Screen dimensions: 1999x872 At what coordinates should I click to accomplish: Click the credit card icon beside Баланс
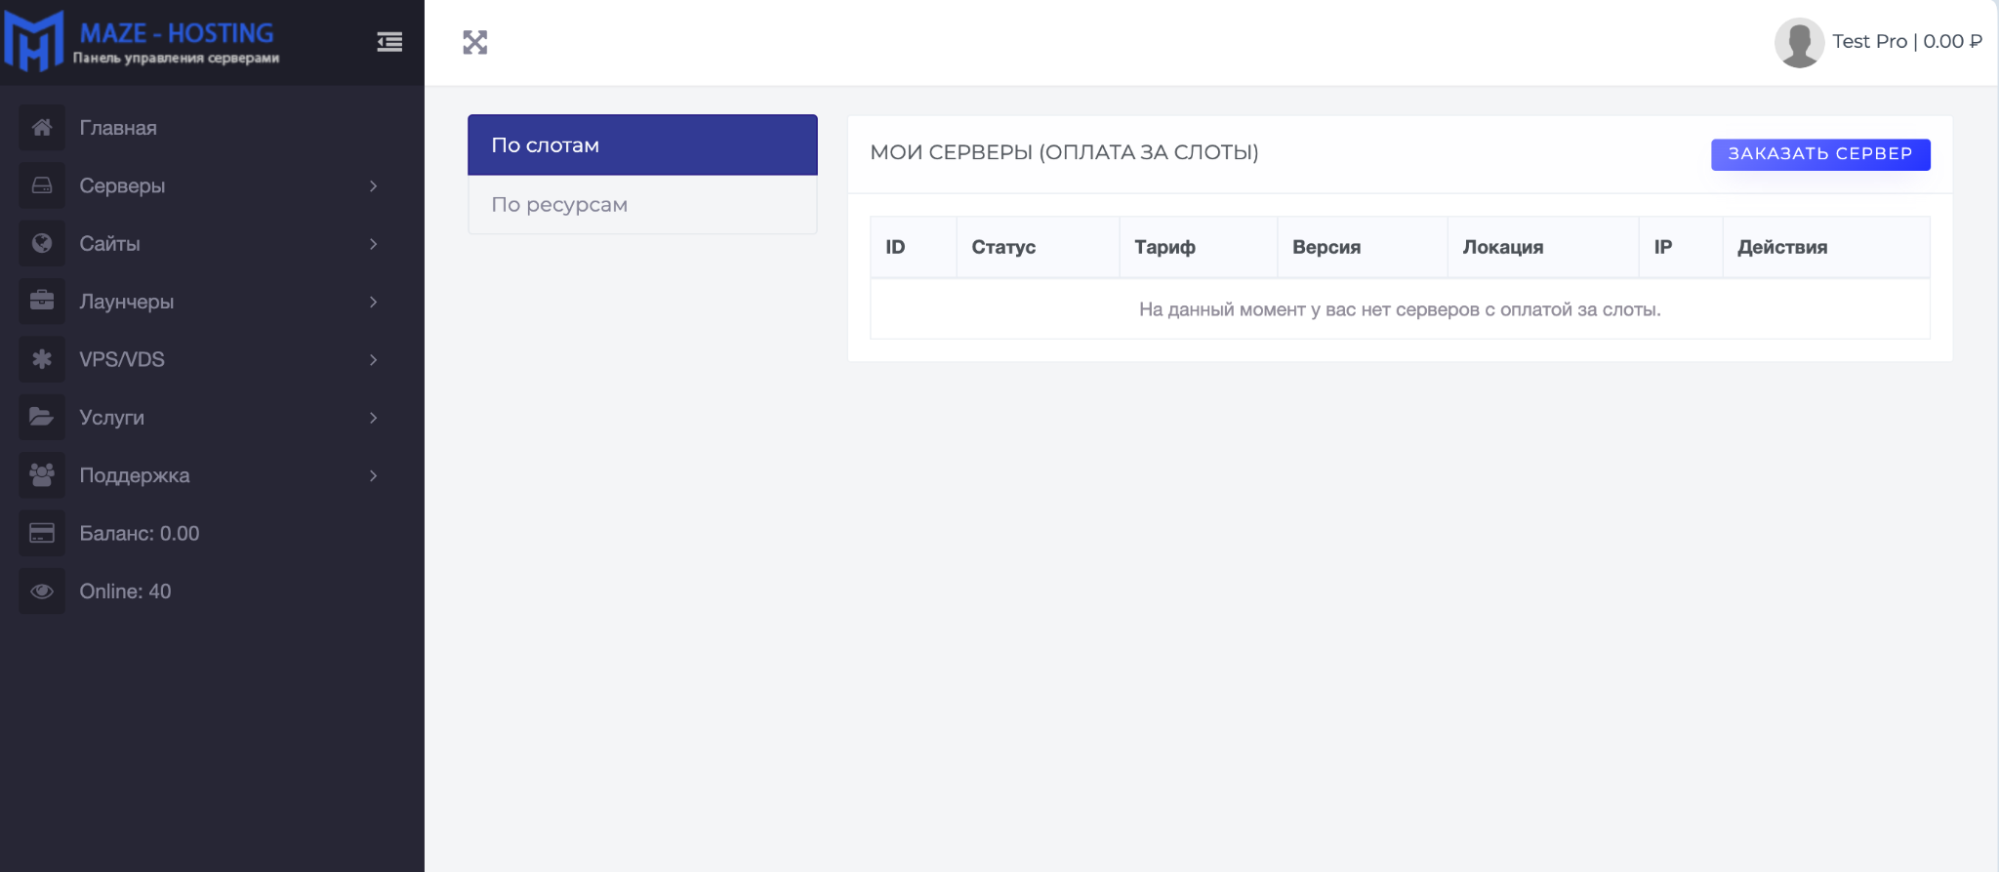[42, 533]
